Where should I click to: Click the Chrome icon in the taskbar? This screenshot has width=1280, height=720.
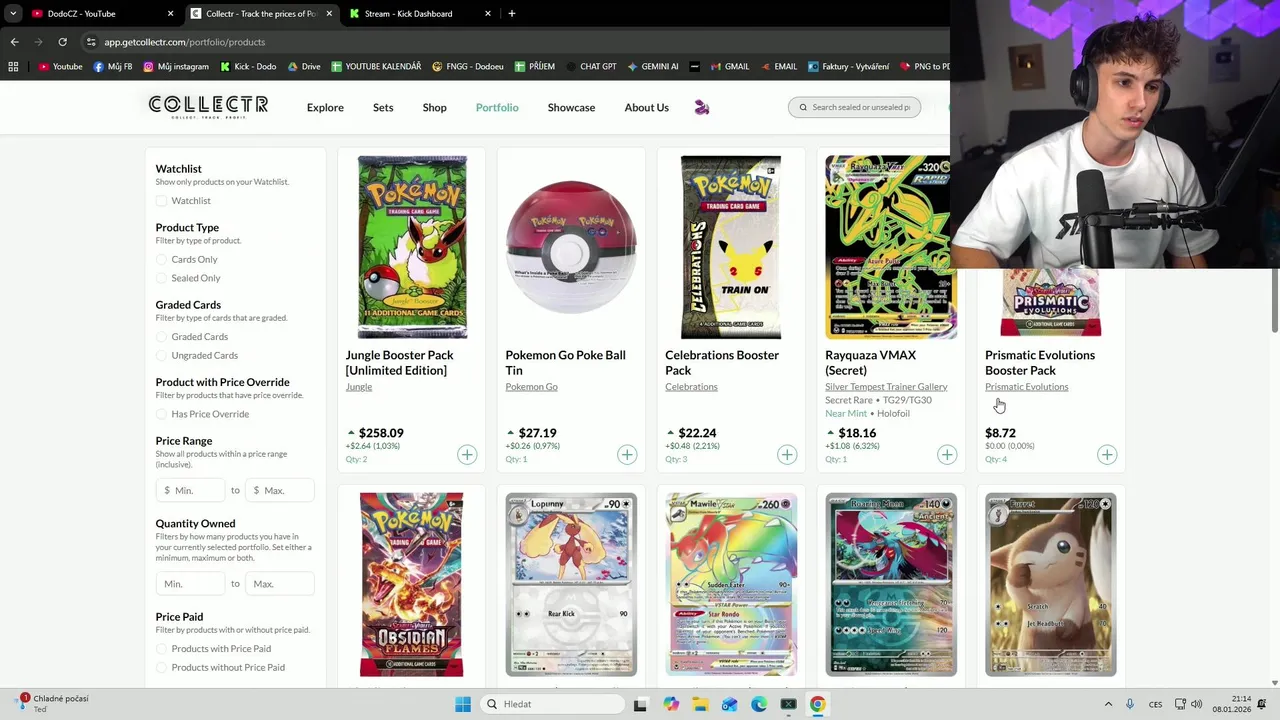coord(817,704)
